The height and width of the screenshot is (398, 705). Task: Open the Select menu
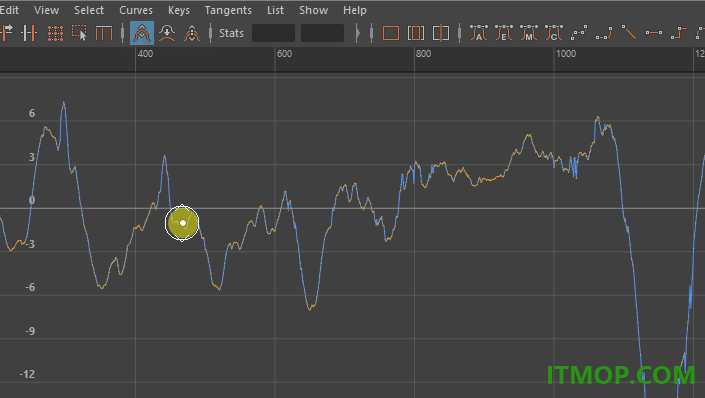tap(89, 10)
